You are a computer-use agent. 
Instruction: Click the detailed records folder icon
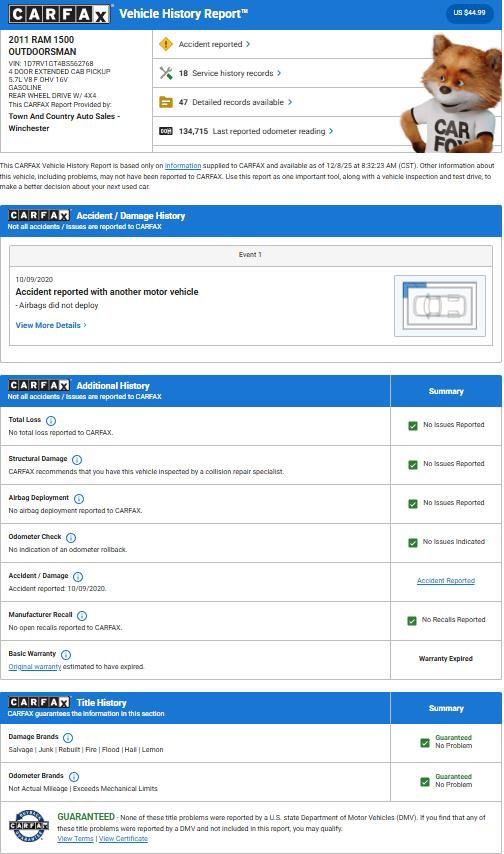click(x=166, y=102)
